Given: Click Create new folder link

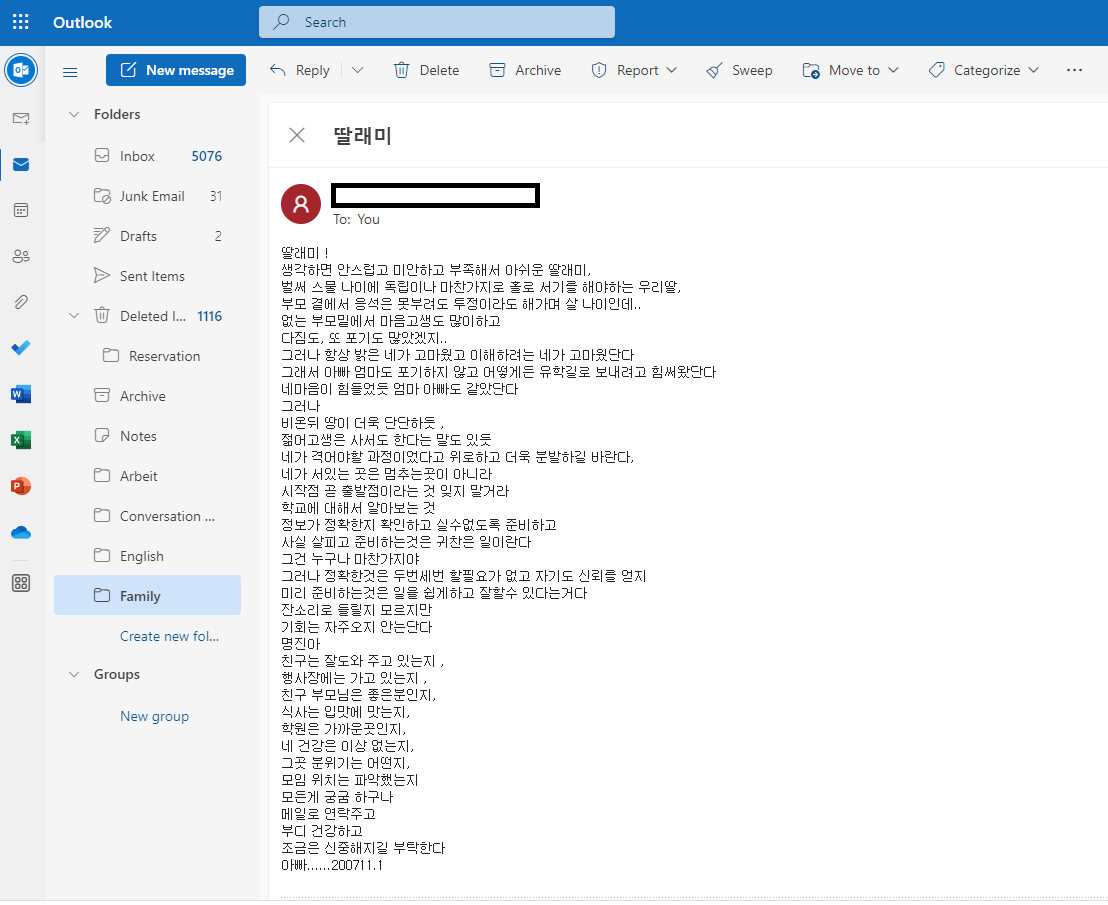Looking at the screenshot, I should [x=170, y=637].
